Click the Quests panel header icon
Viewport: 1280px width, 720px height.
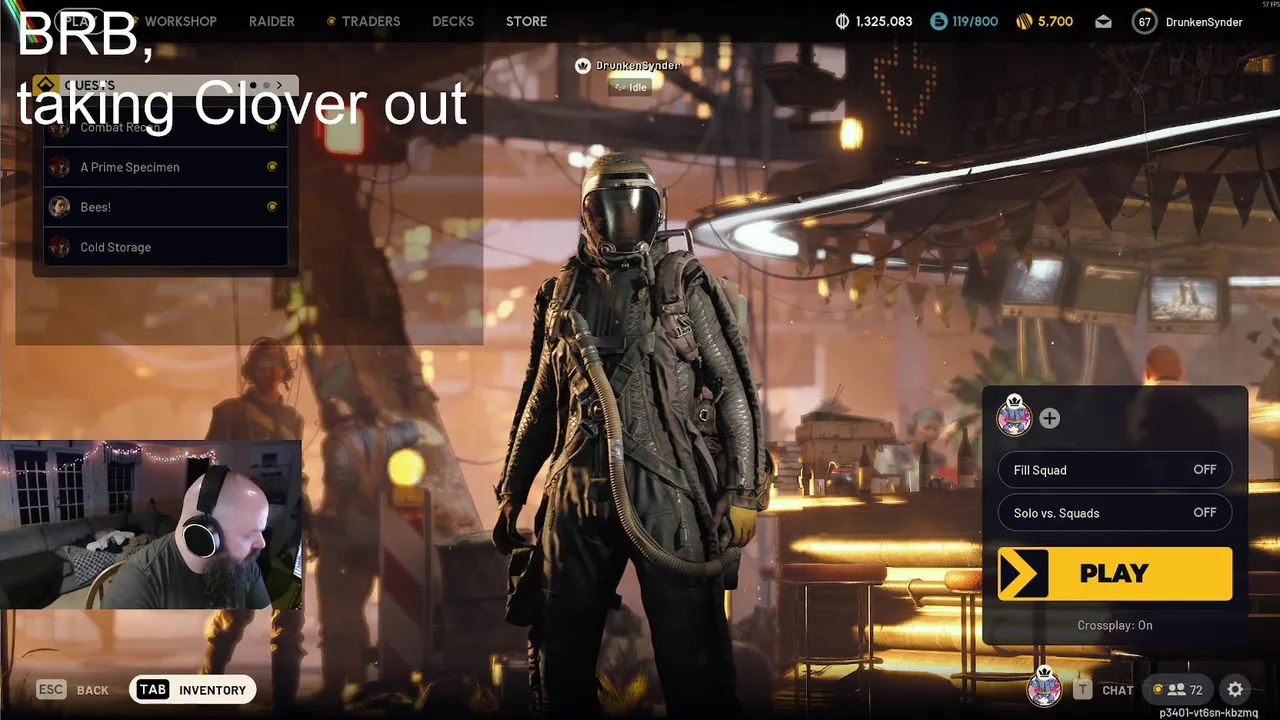44,85
